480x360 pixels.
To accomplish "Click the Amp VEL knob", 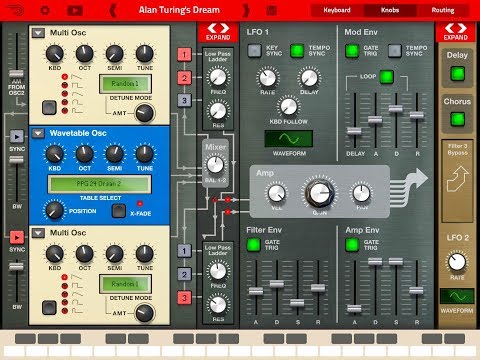I will click(x=276, y=193).
